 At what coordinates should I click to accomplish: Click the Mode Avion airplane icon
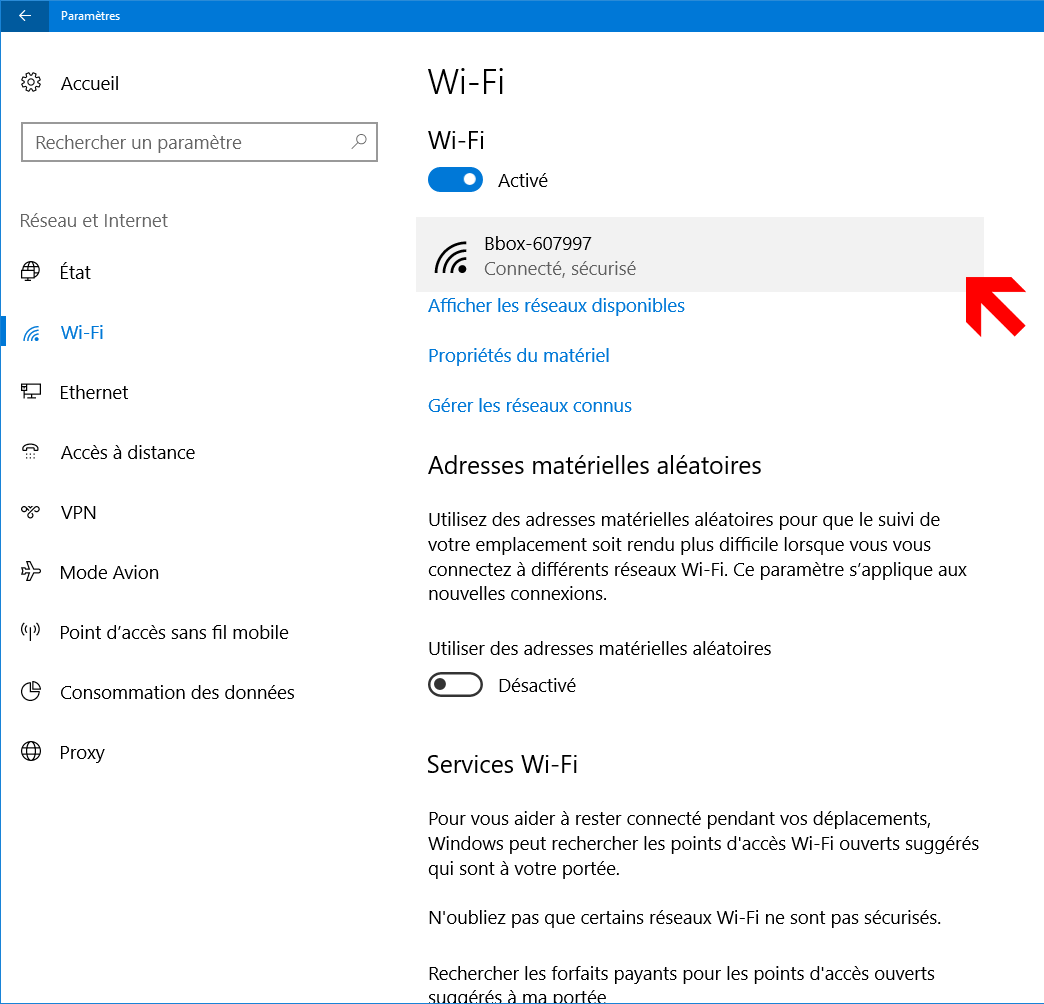click(31, 571)
